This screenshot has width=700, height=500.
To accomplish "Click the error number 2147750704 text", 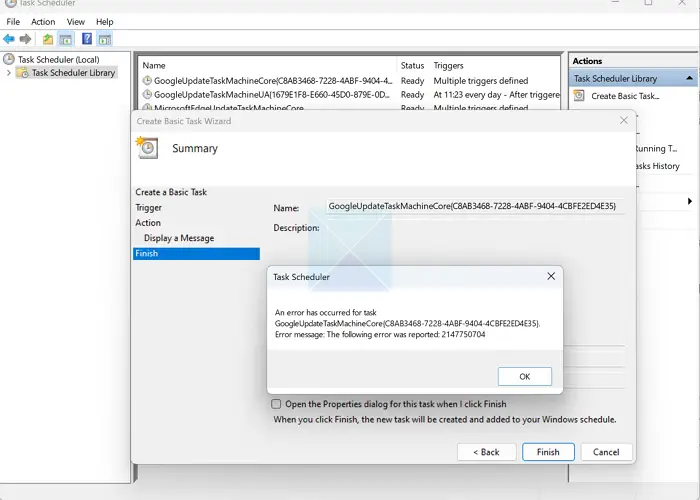I will 463,334.
